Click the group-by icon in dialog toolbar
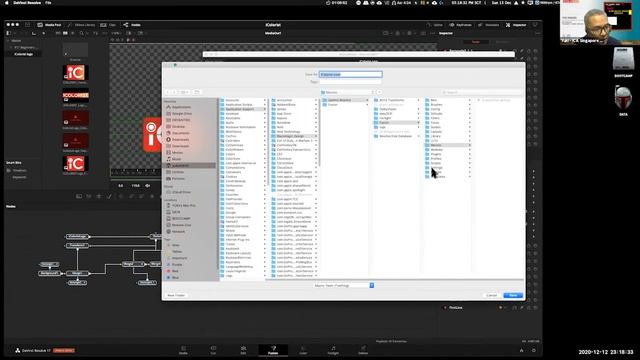Screen dimensions: 640x360 click(197, 92)
